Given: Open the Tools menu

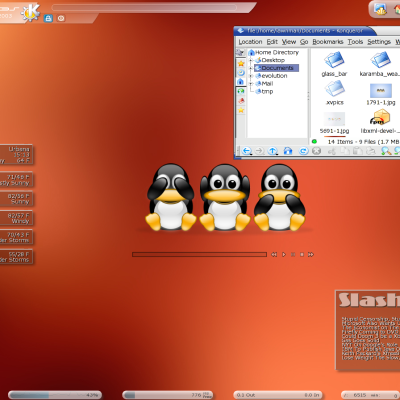Looking at the screenshot, I should 355,42.
